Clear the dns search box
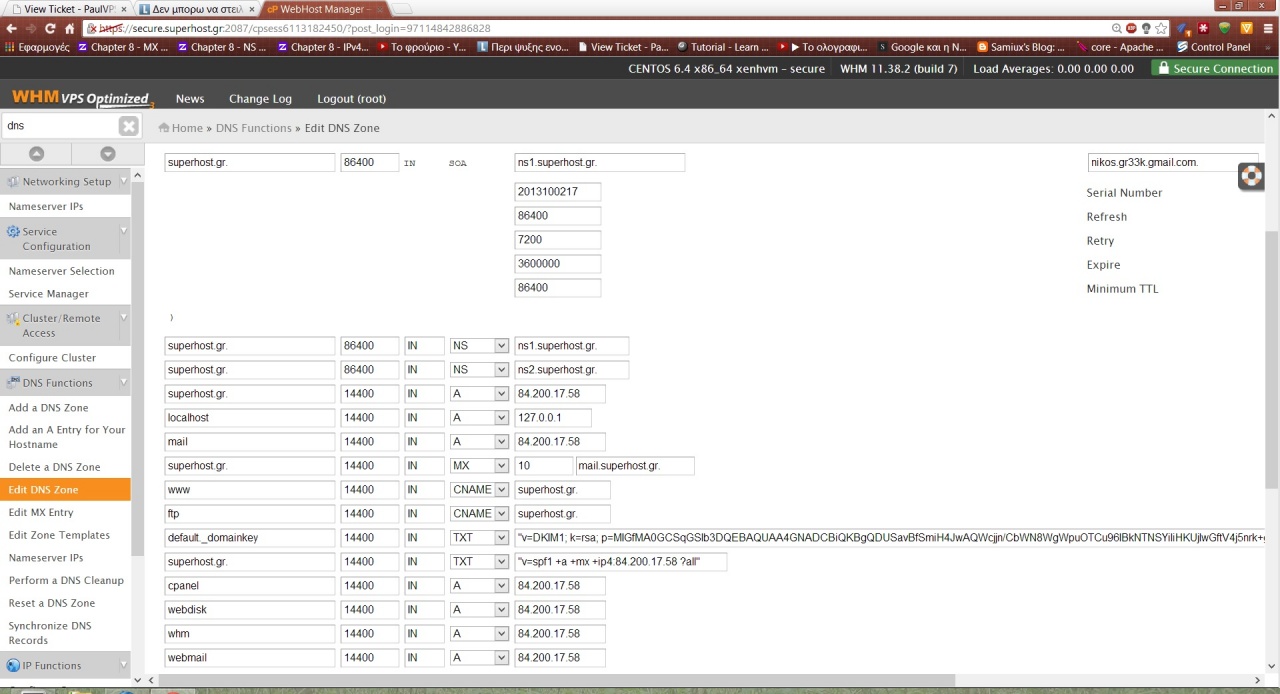This screenshot has width=1280, height=694. [129, 126]
